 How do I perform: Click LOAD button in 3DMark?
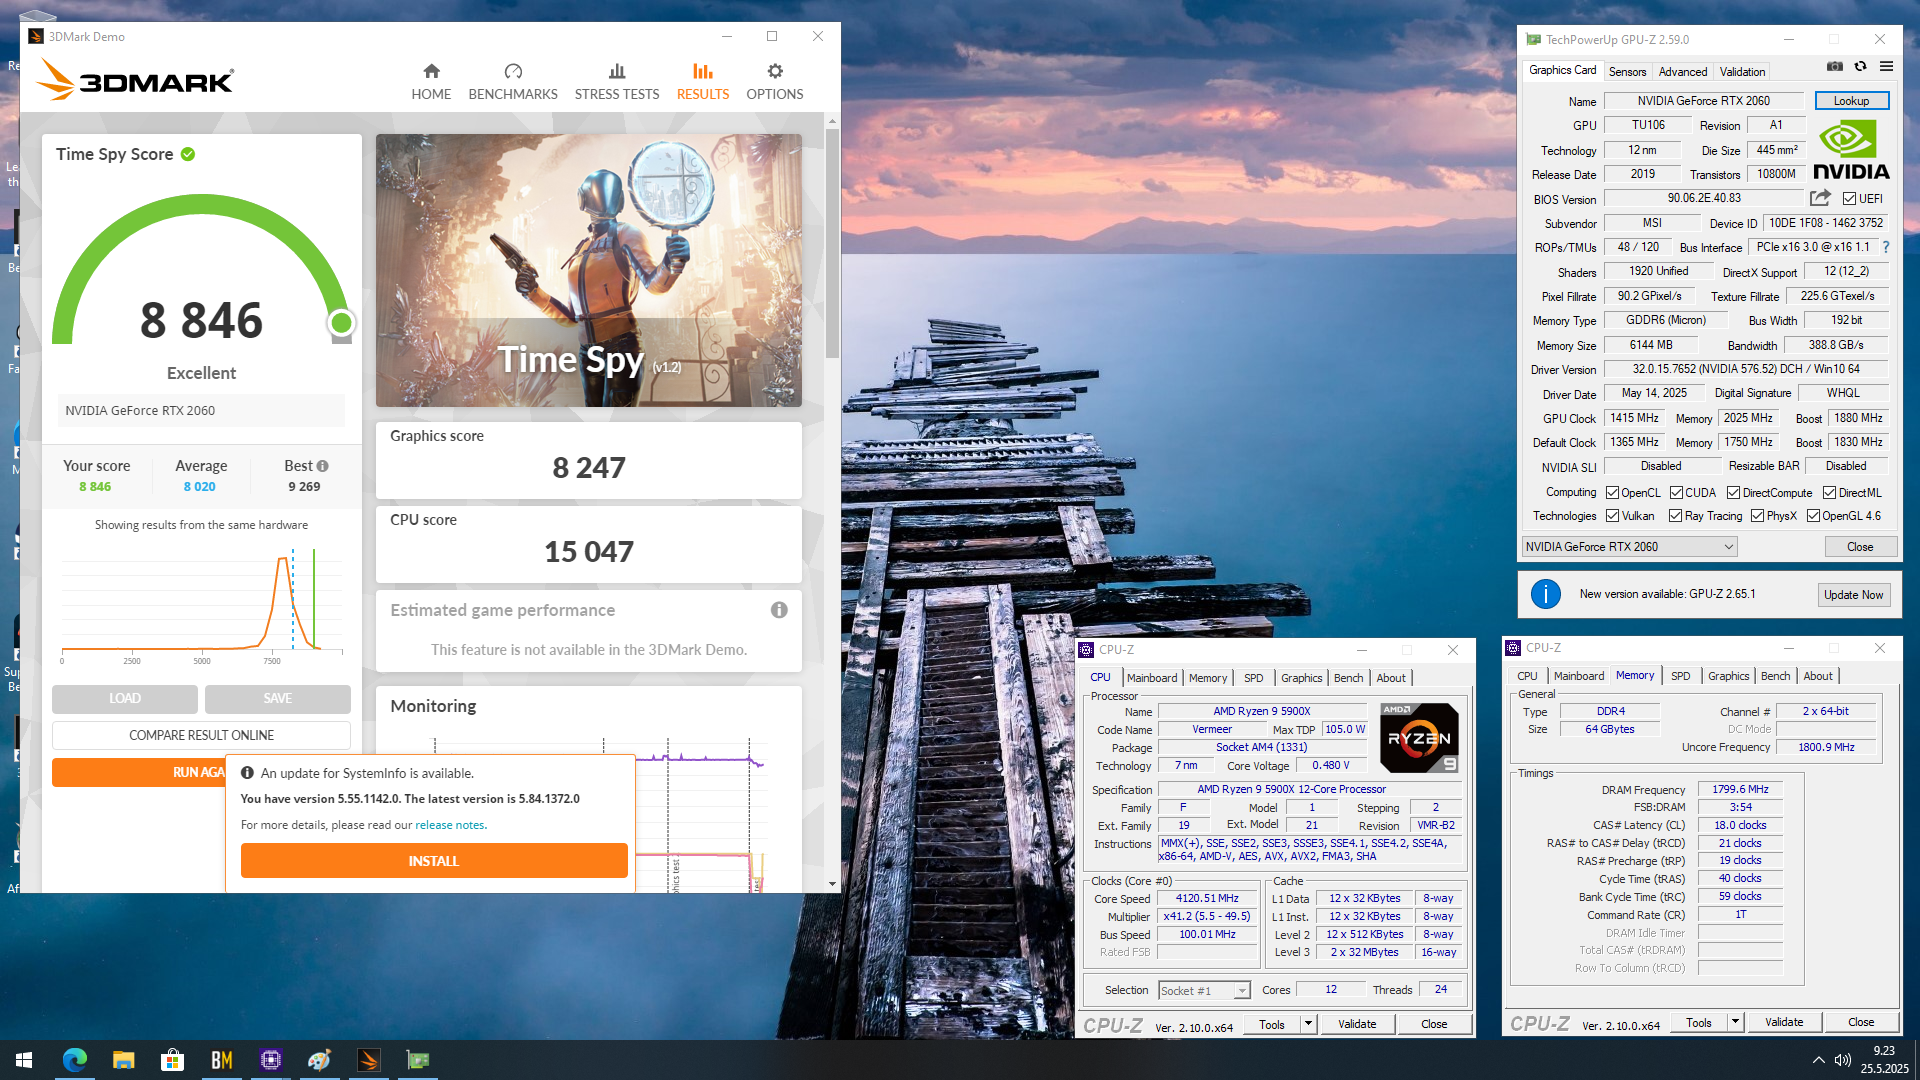point(125,698)
